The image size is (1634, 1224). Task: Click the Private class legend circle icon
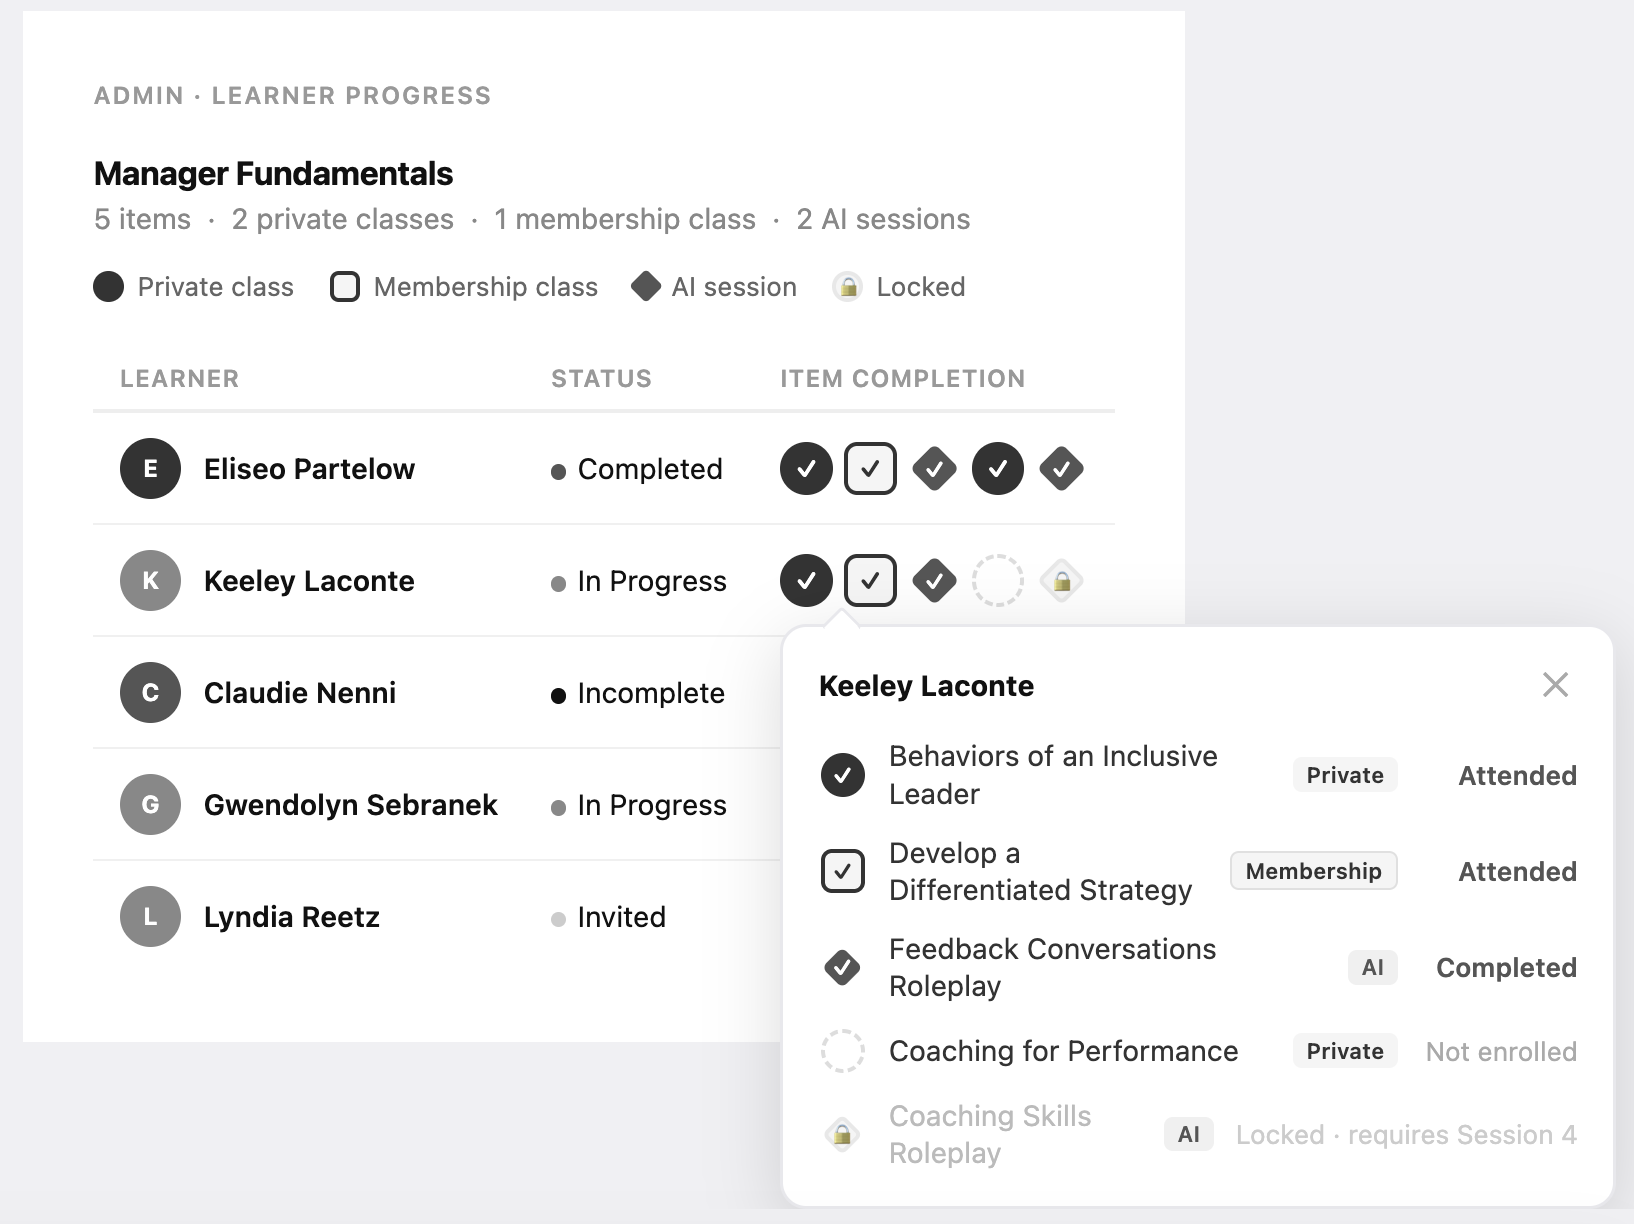(108, 287)
